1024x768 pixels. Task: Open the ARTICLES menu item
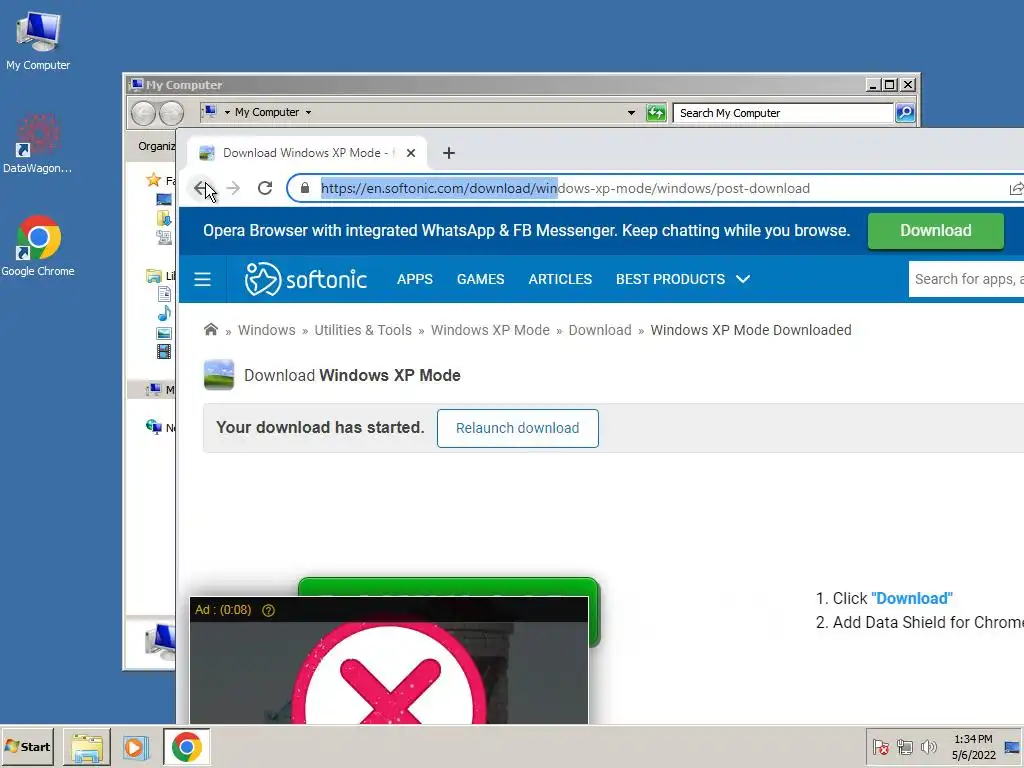point(560,280)
